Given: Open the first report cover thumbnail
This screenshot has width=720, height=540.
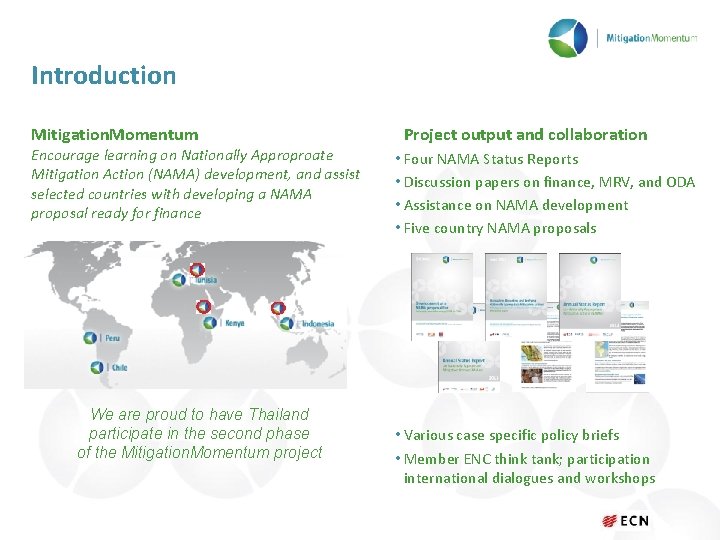Looking at the screenshot, I should tap(442, 296).
